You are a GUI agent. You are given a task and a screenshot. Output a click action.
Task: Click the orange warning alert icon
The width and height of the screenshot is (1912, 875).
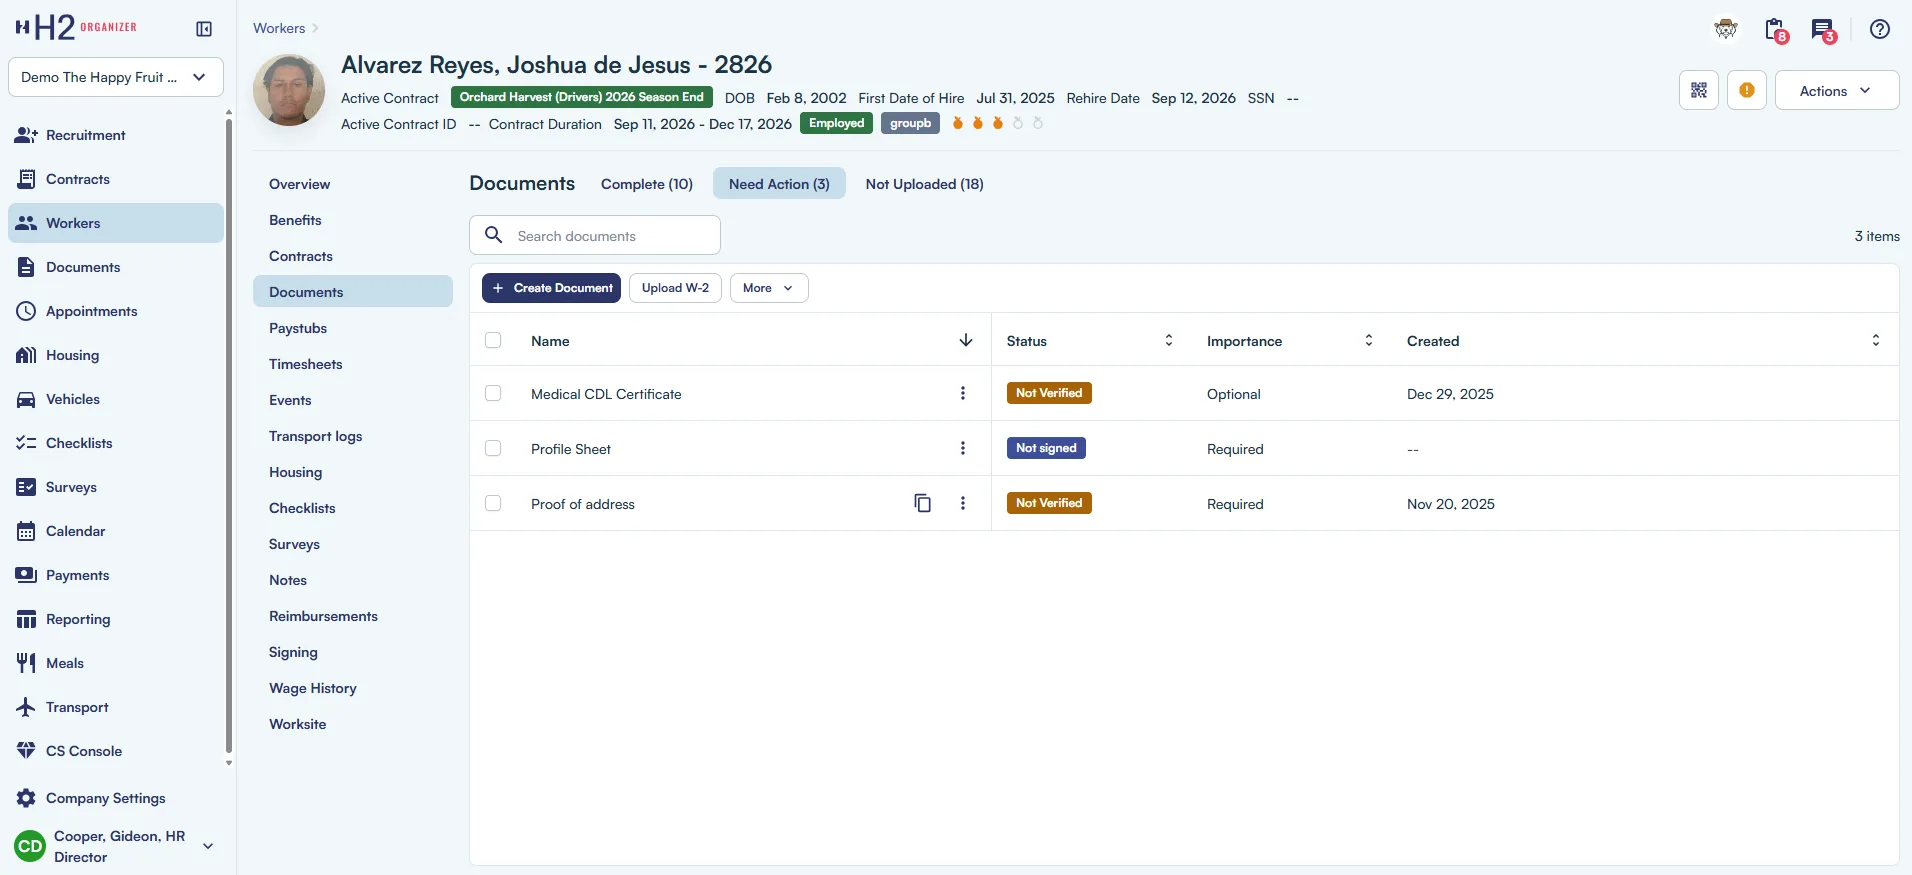pyautogui.click(x=1747, y=90)
